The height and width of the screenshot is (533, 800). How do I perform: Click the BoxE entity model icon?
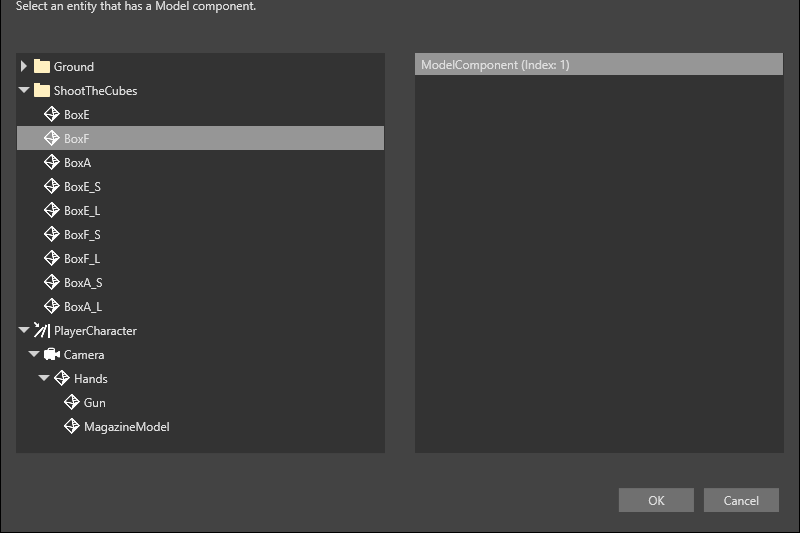(52, 114)
